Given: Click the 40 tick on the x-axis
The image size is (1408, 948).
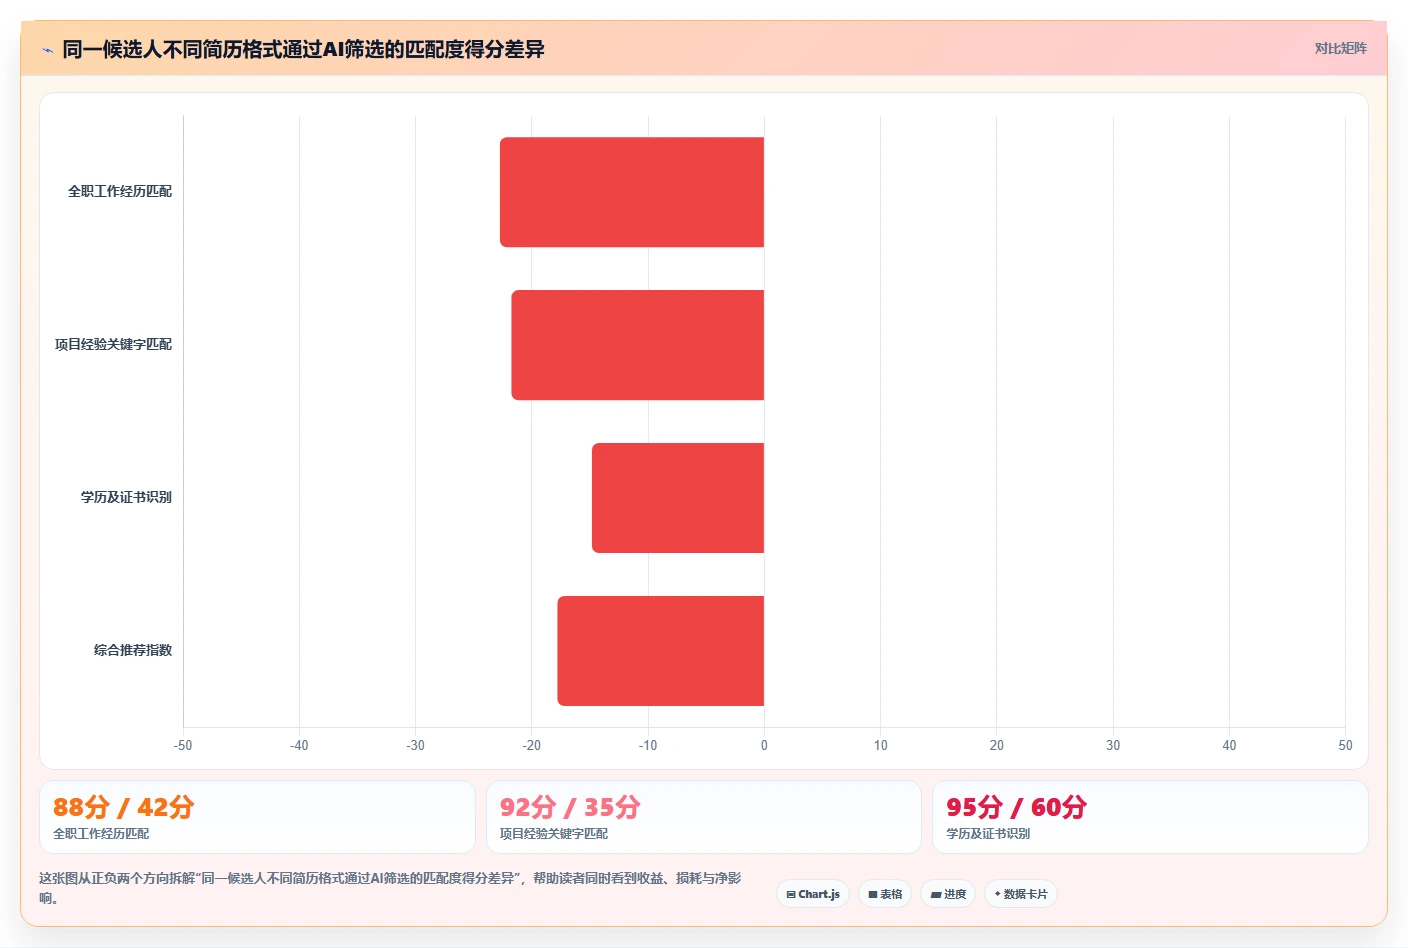Looking at the screenshot, I should (x=1229, y=745).
